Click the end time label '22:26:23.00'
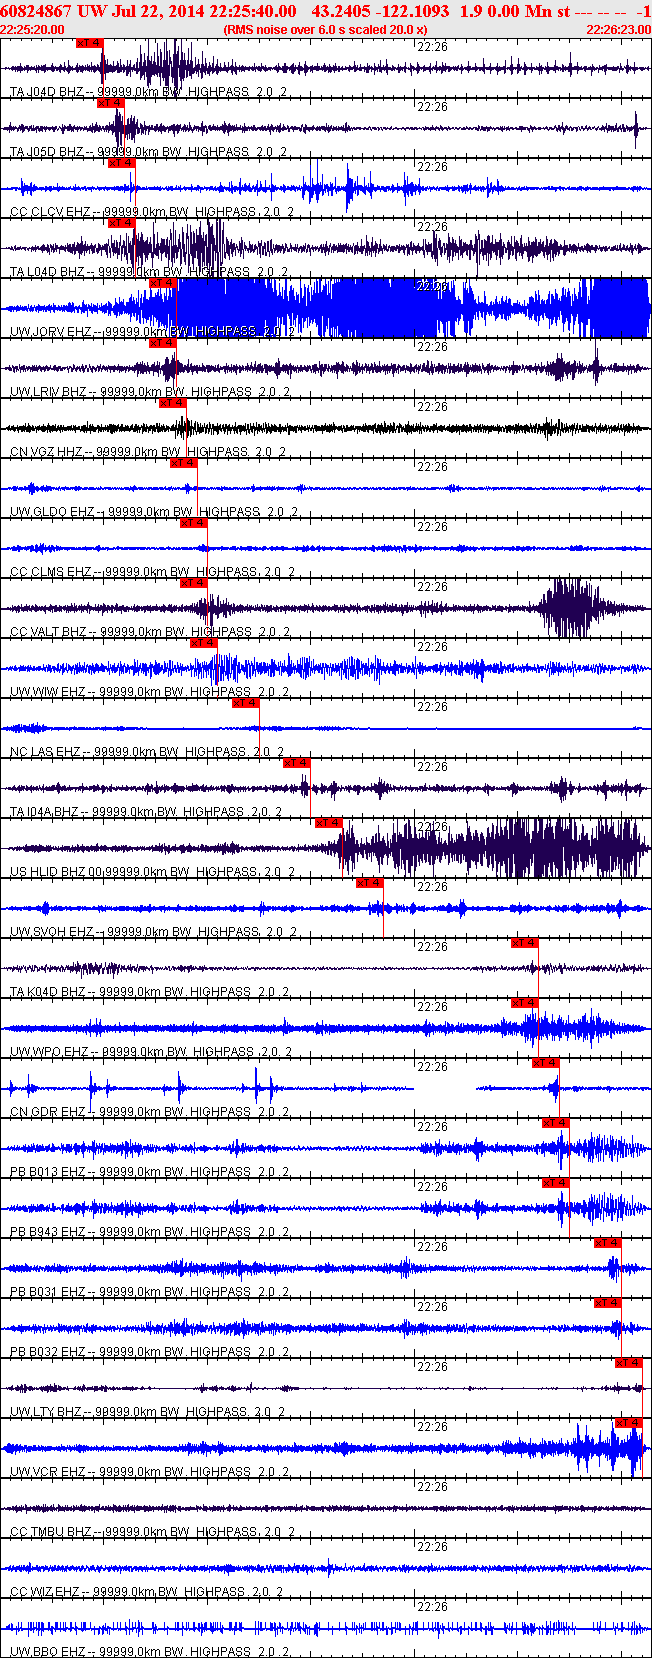Viewport: 652px width, 1658px height. click(x=618, y=31)
